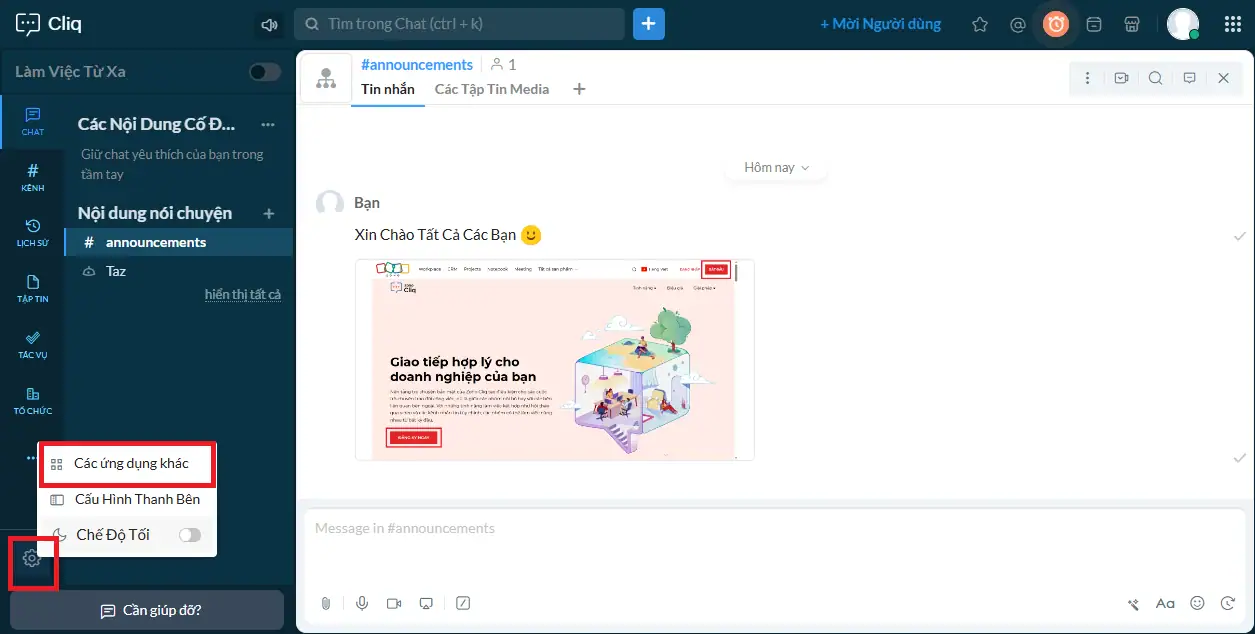This screenshot has width=1255, height=634.
Task: Enable Chế Độ Tối dark mode
Action: point(189,535)
